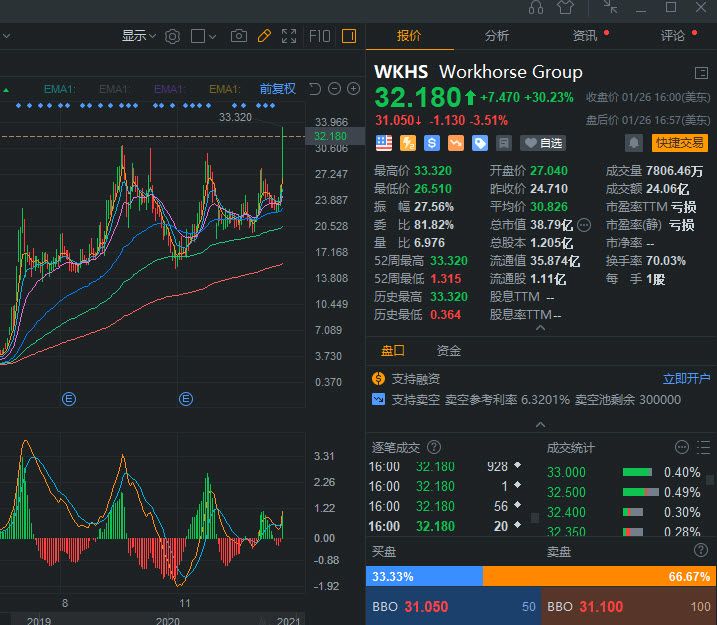Click the 支持融资 margin coin icon
Viewport: 717px width, 625px height.
[379, 379]
